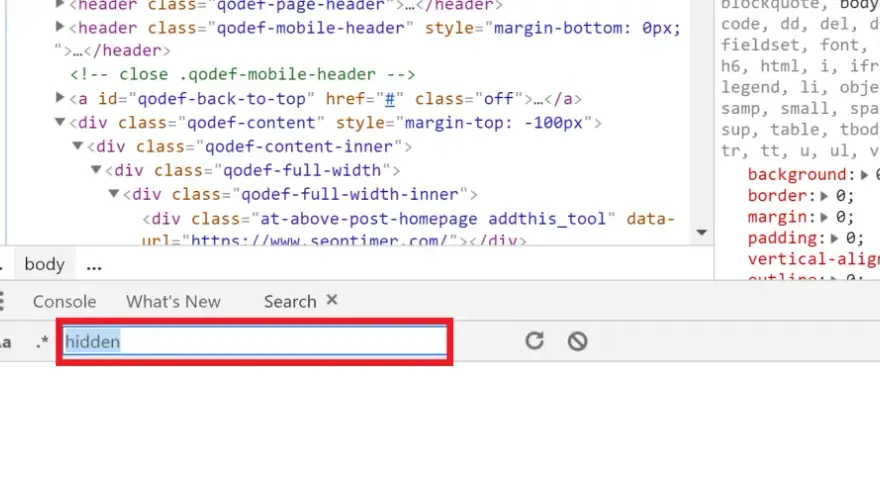880x480 pixels.
Task: Collapse the qodef-full-width-inner div
Action: [113, 194]
